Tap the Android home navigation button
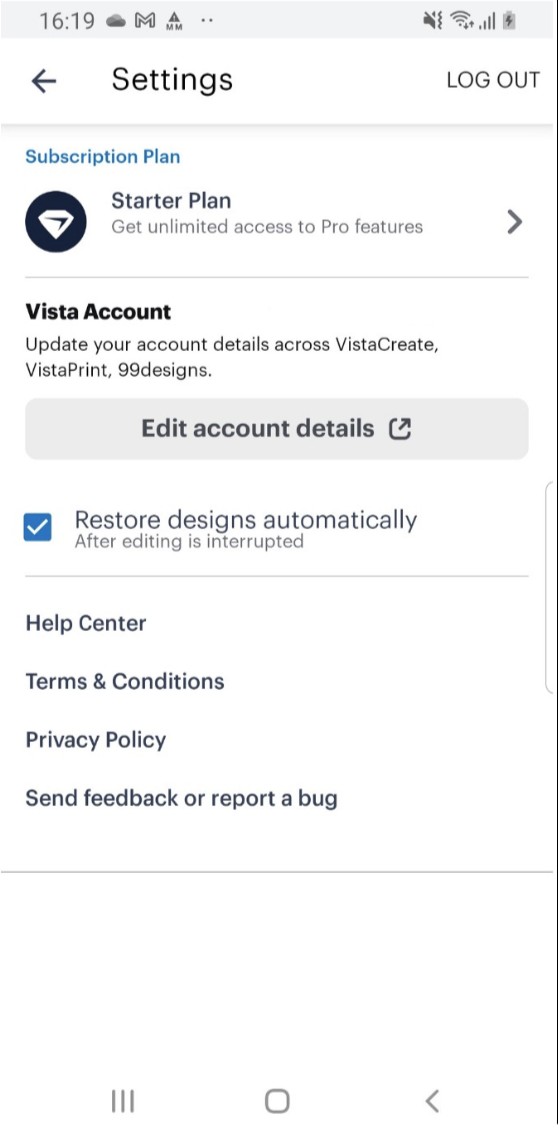The image size is (558, 1140). tap(277, 1101)
